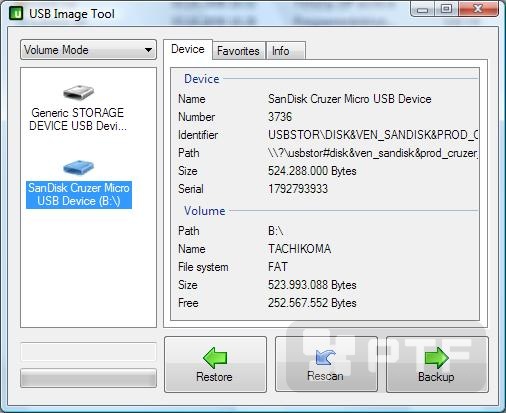Open the Favorites tab
This screenshot has height=413, width=506.
pyautogui.click(x=238, y=51)
